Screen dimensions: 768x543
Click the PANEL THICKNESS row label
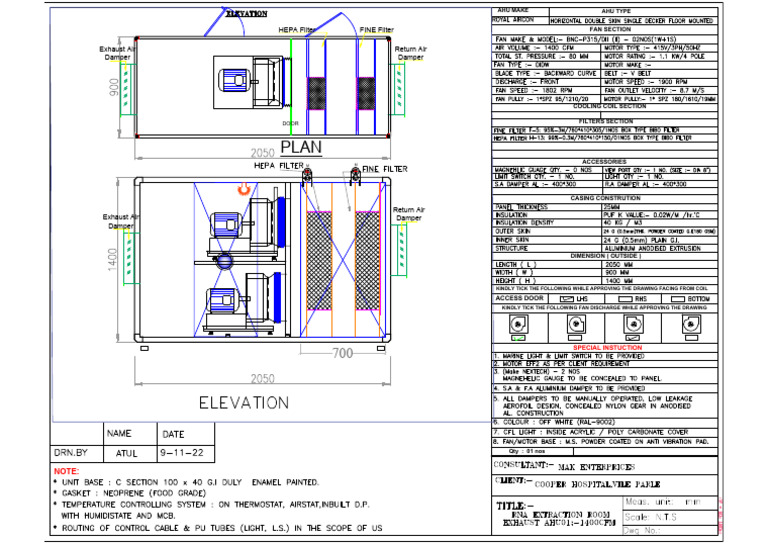522,207
